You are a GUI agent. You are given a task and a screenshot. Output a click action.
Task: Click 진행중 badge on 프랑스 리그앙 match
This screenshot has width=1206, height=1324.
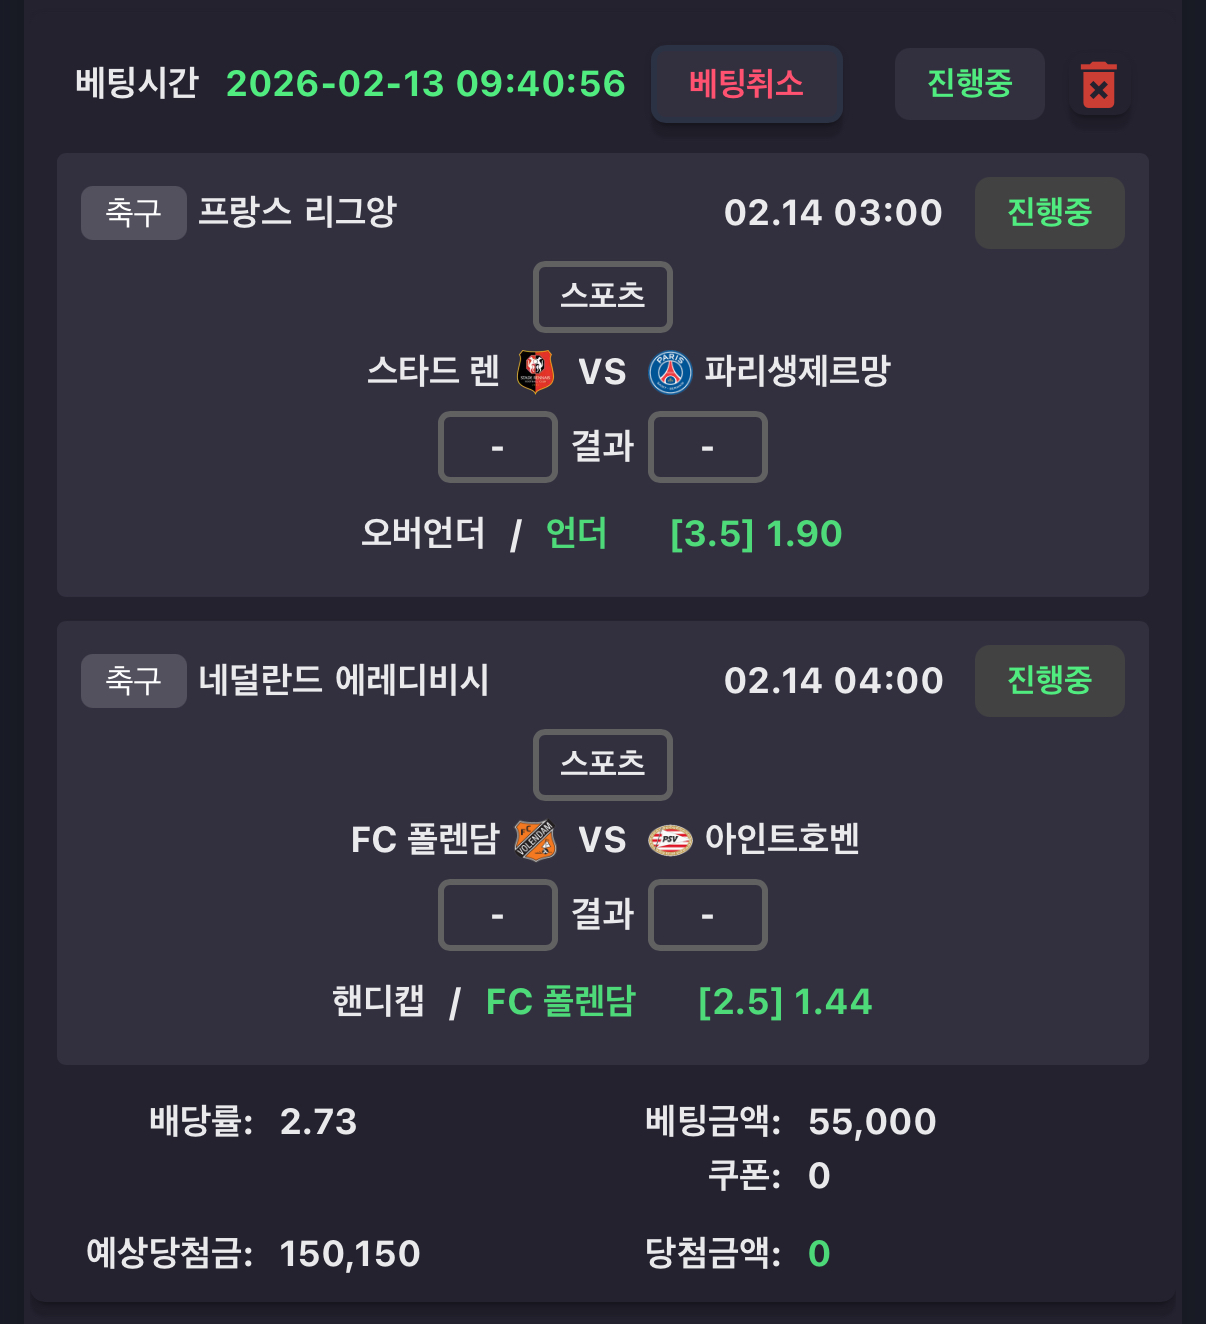click(1049, 213)
